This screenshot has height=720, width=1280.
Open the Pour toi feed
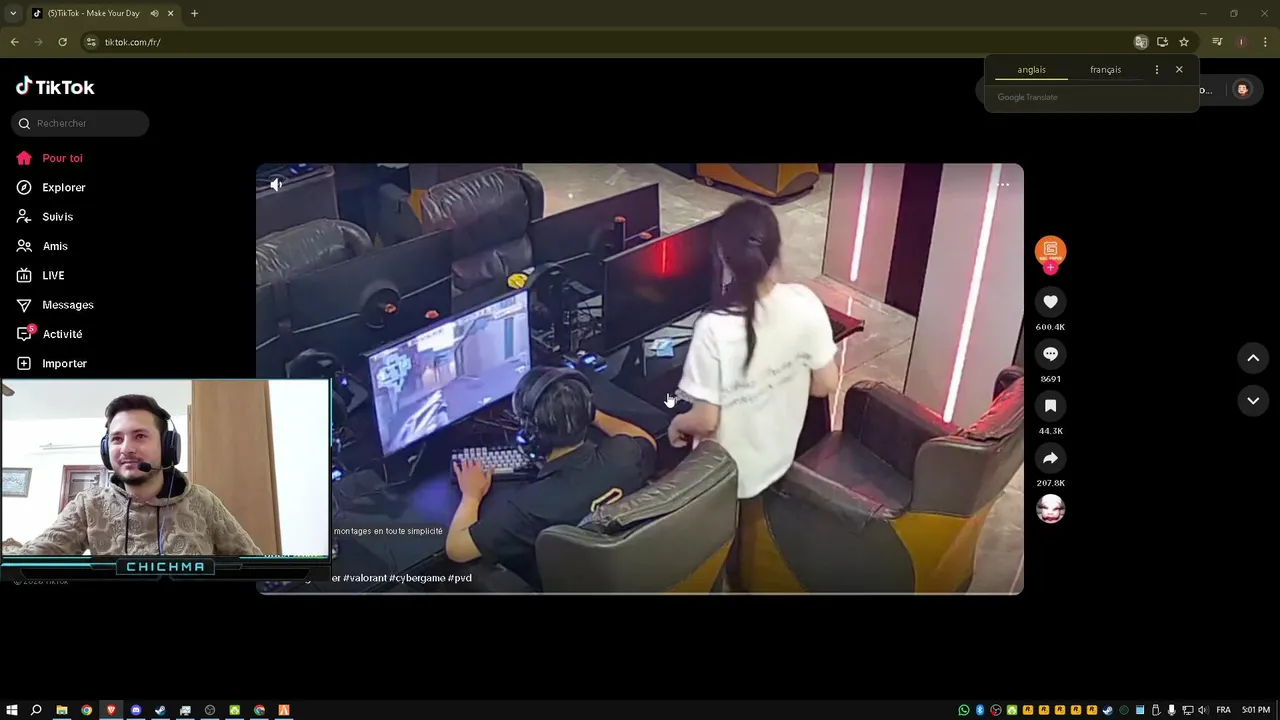pyautogui.click(x=50, y=158)
